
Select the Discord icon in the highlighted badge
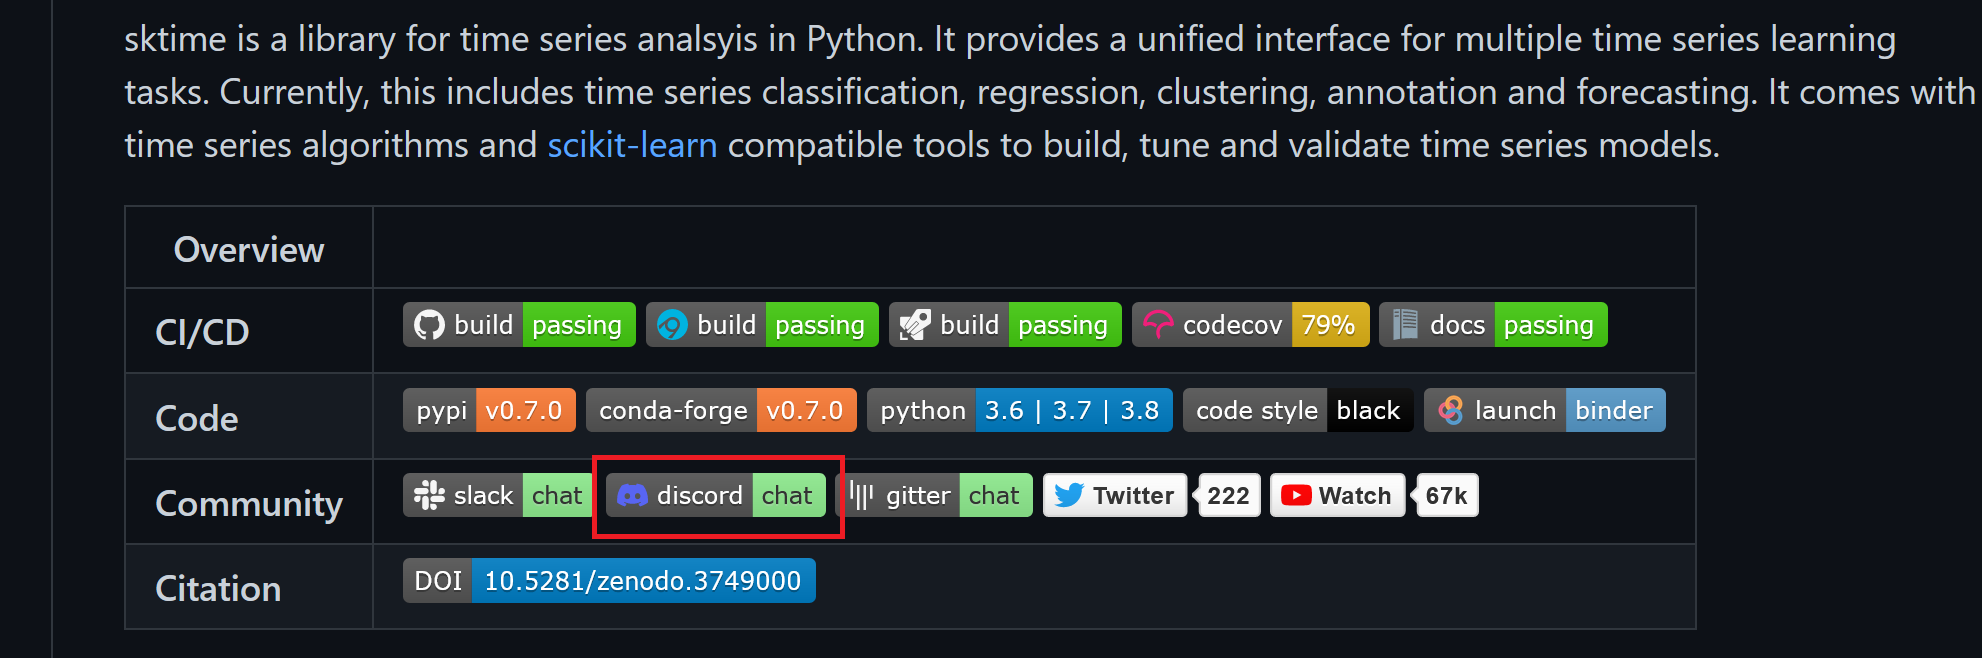635,494
